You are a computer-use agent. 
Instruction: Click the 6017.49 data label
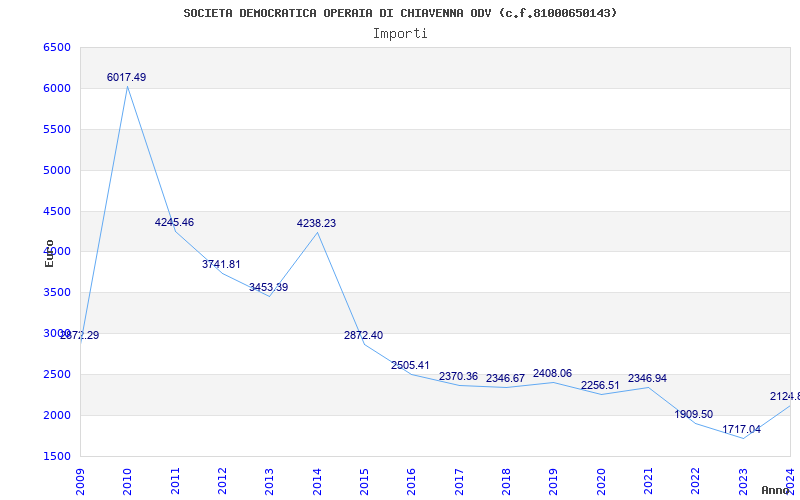(127, 78)
